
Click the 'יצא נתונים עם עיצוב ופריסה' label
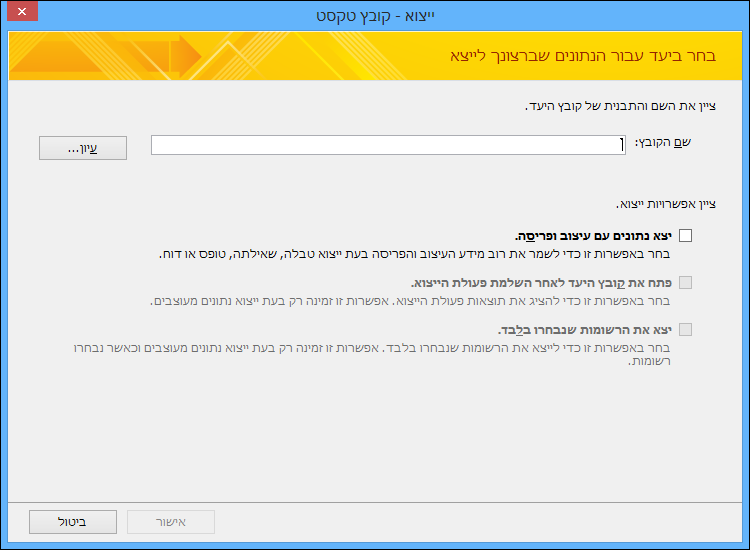tap(593, 236)
